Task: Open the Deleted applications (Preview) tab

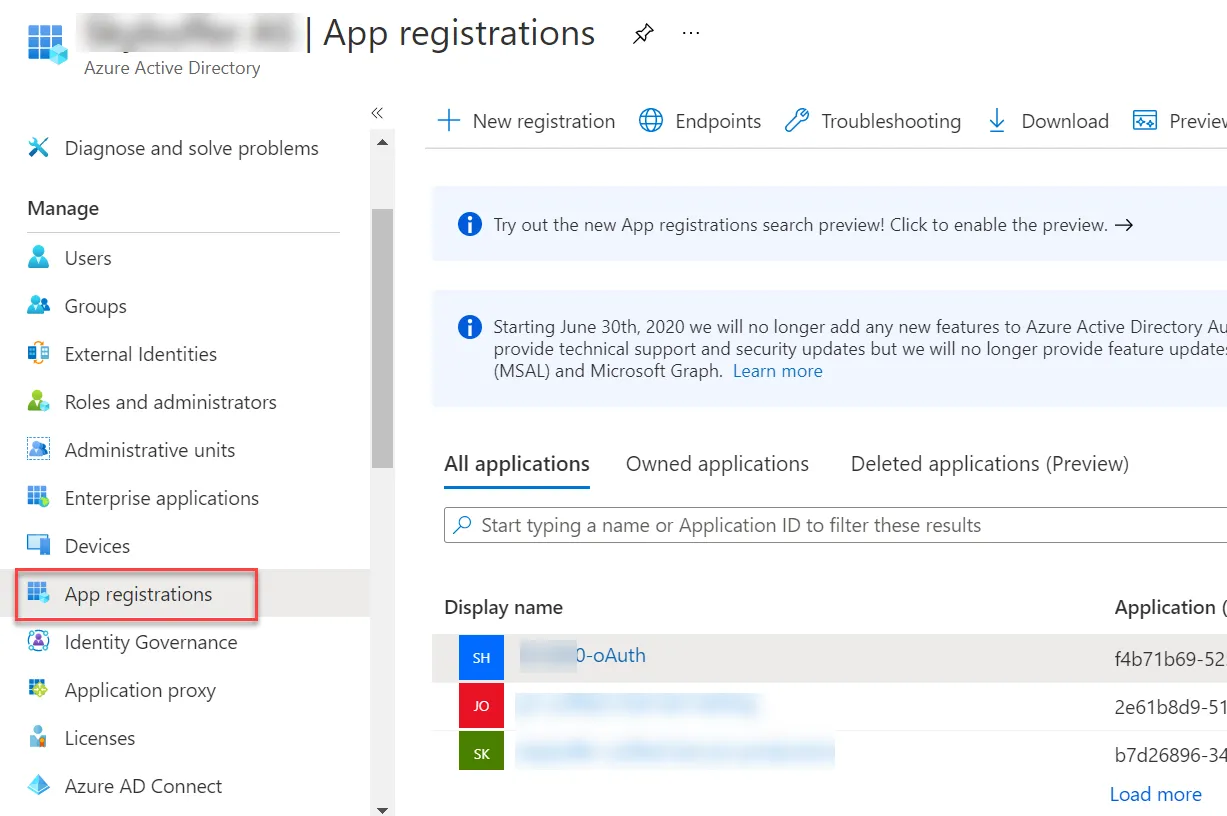Action: click(990, 464)
